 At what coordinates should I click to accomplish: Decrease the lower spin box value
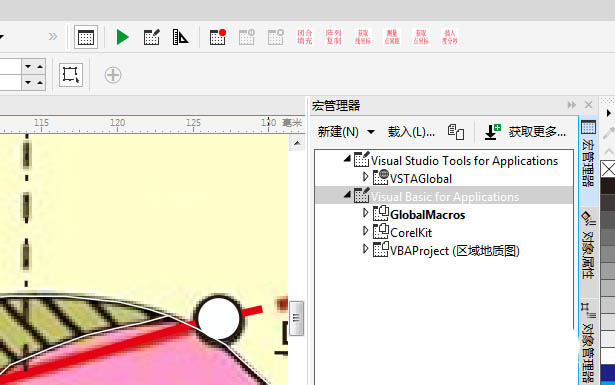pos(28,82)
